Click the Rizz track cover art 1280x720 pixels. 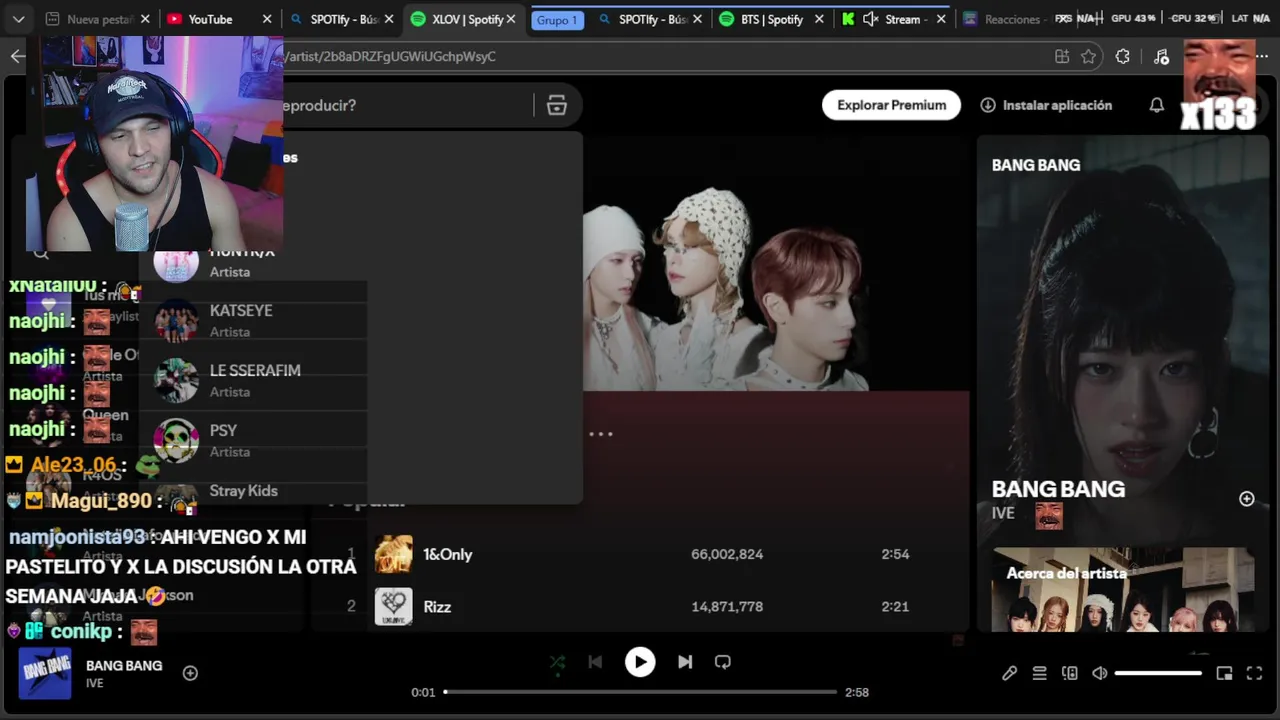coord(393,606)
